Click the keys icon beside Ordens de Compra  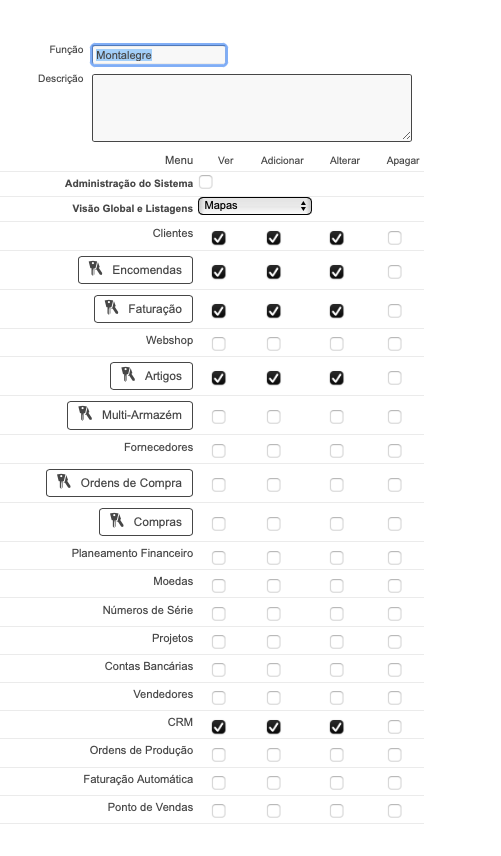pyautogui.click(x=64, y=481)
